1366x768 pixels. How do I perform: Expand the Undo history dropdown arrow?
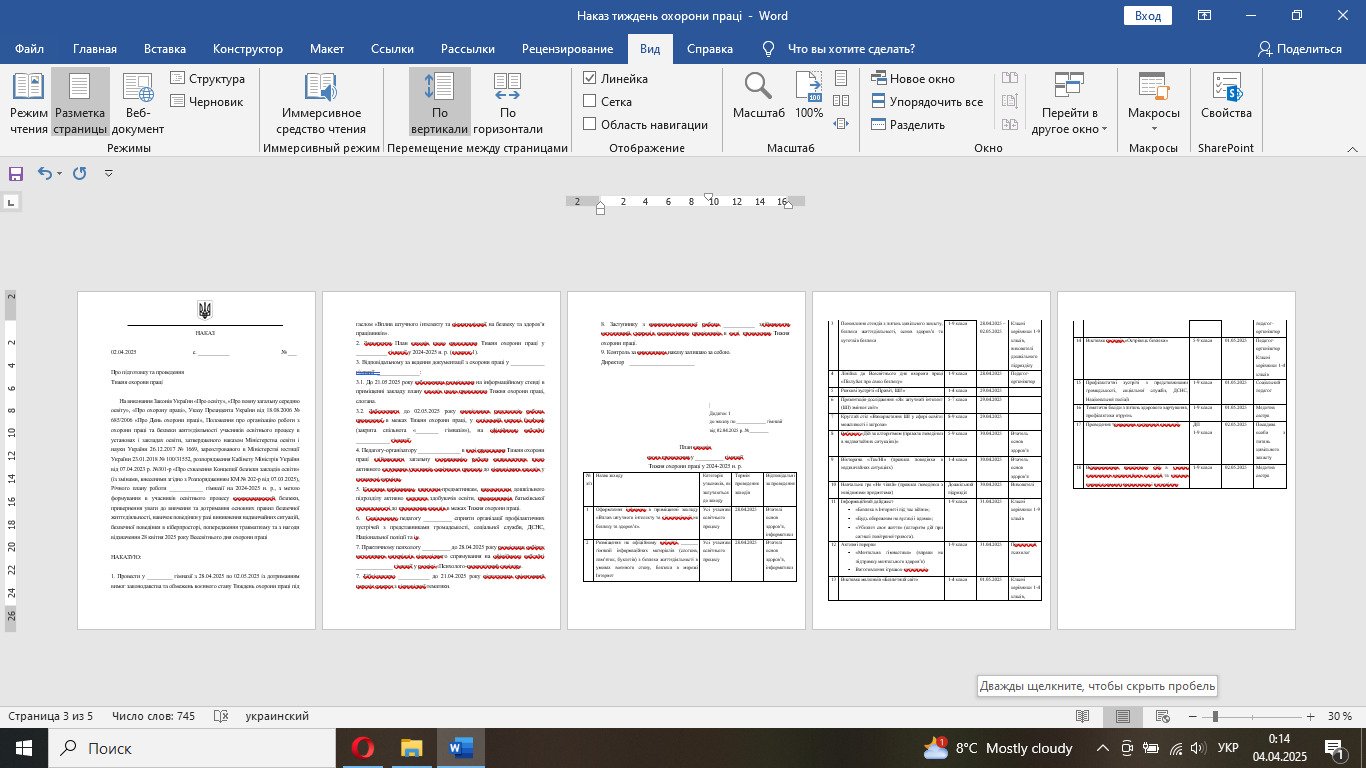60,173
